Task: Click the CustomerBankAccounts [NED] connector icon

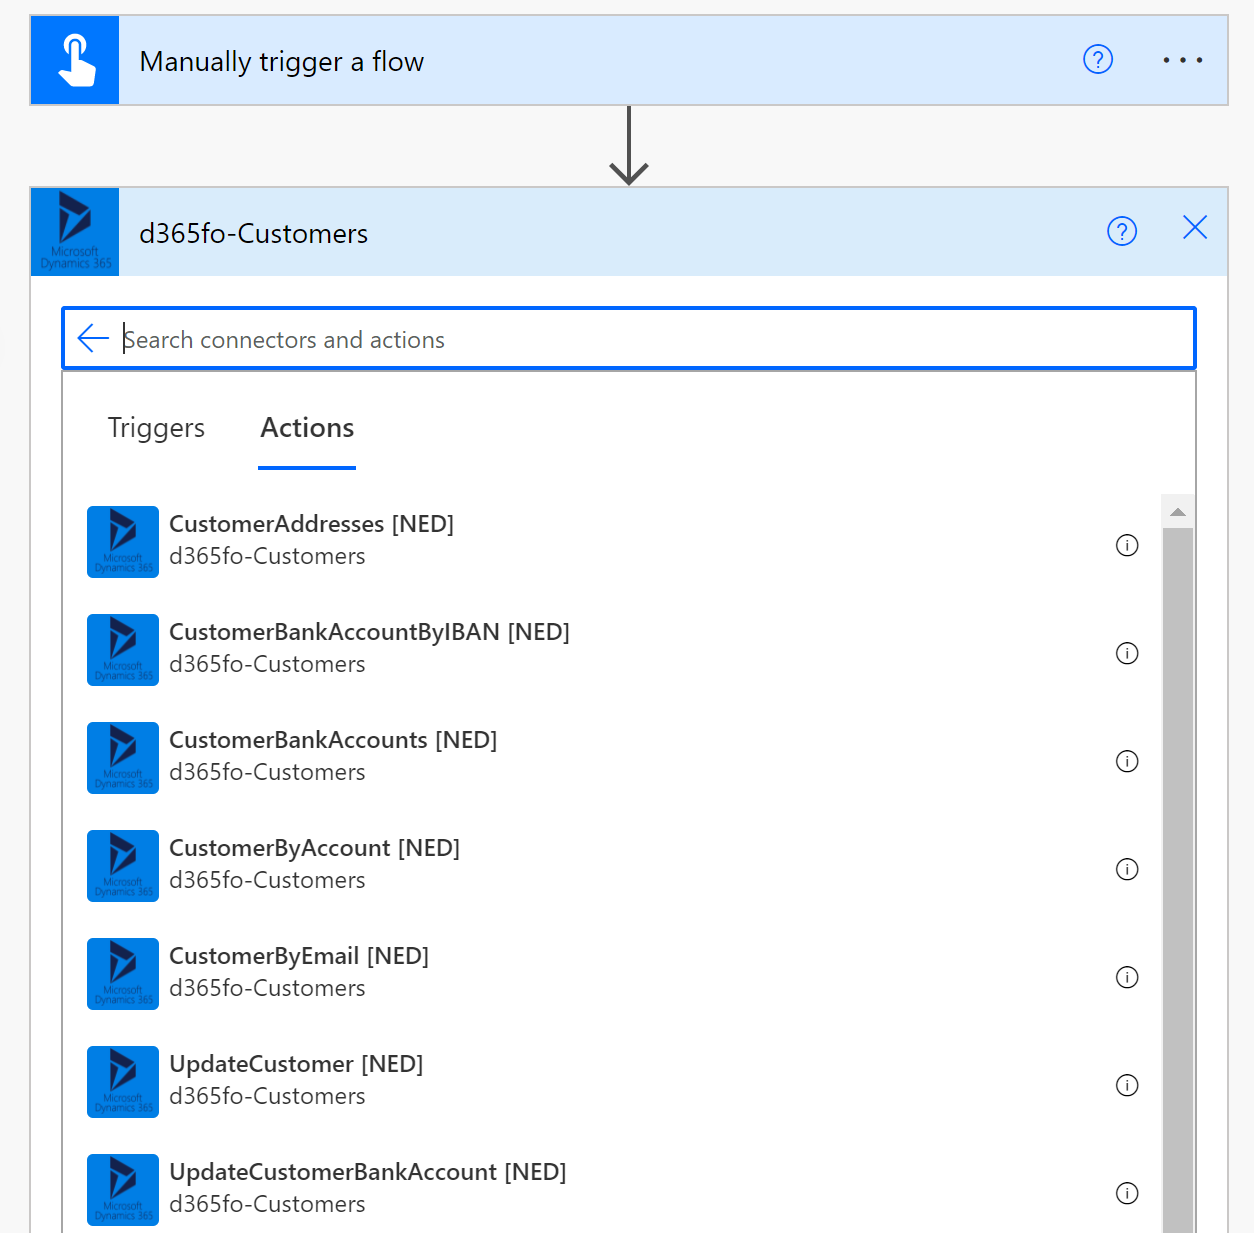Action: point(123,758)
